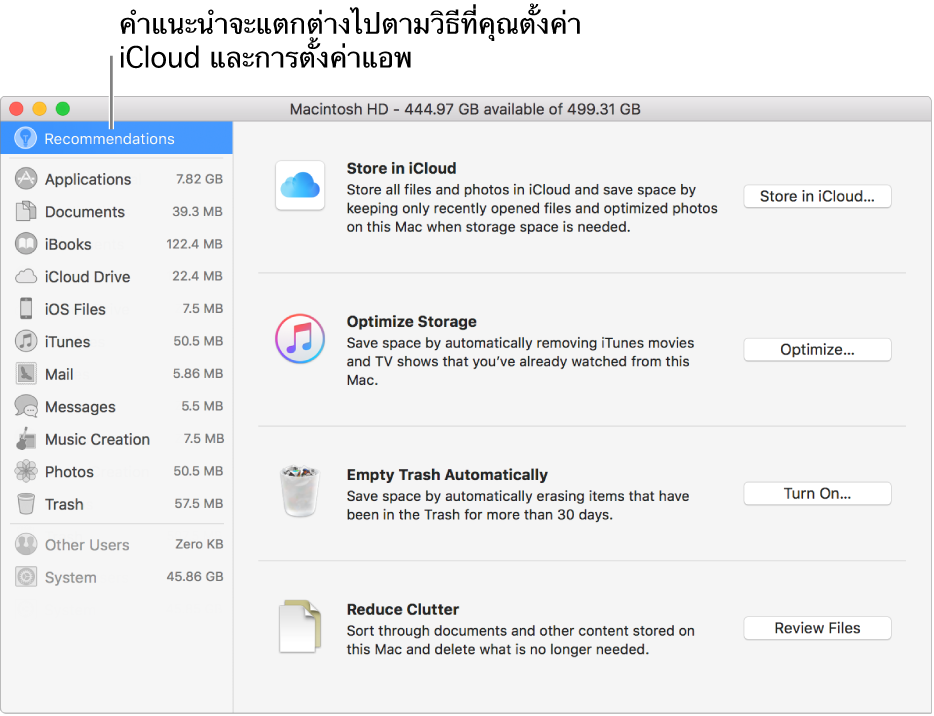This screenshot has width=934, height=716.
Task: Click the iCloud Drive cloud icon
Action: [x=26, y=276]
